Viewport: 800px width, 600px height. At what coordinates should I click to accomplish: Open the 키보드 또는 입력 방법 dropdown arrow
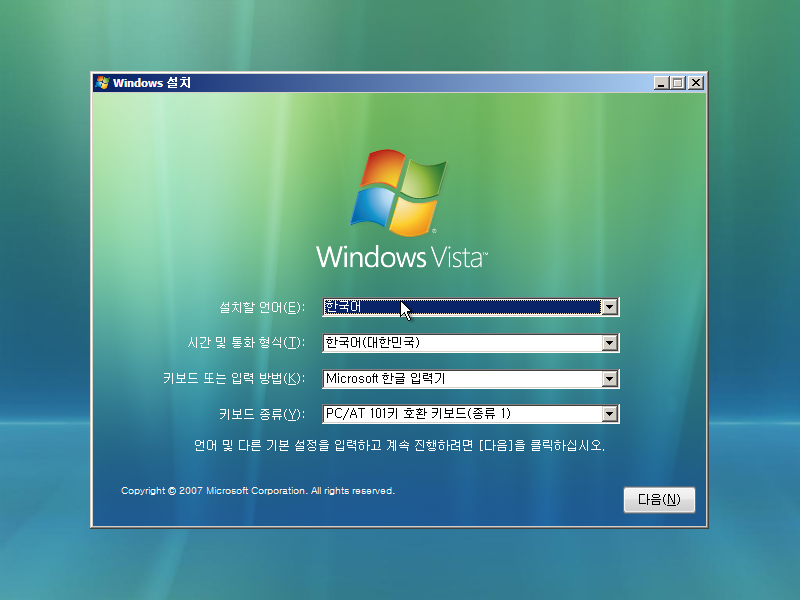[x=609, y=379]
